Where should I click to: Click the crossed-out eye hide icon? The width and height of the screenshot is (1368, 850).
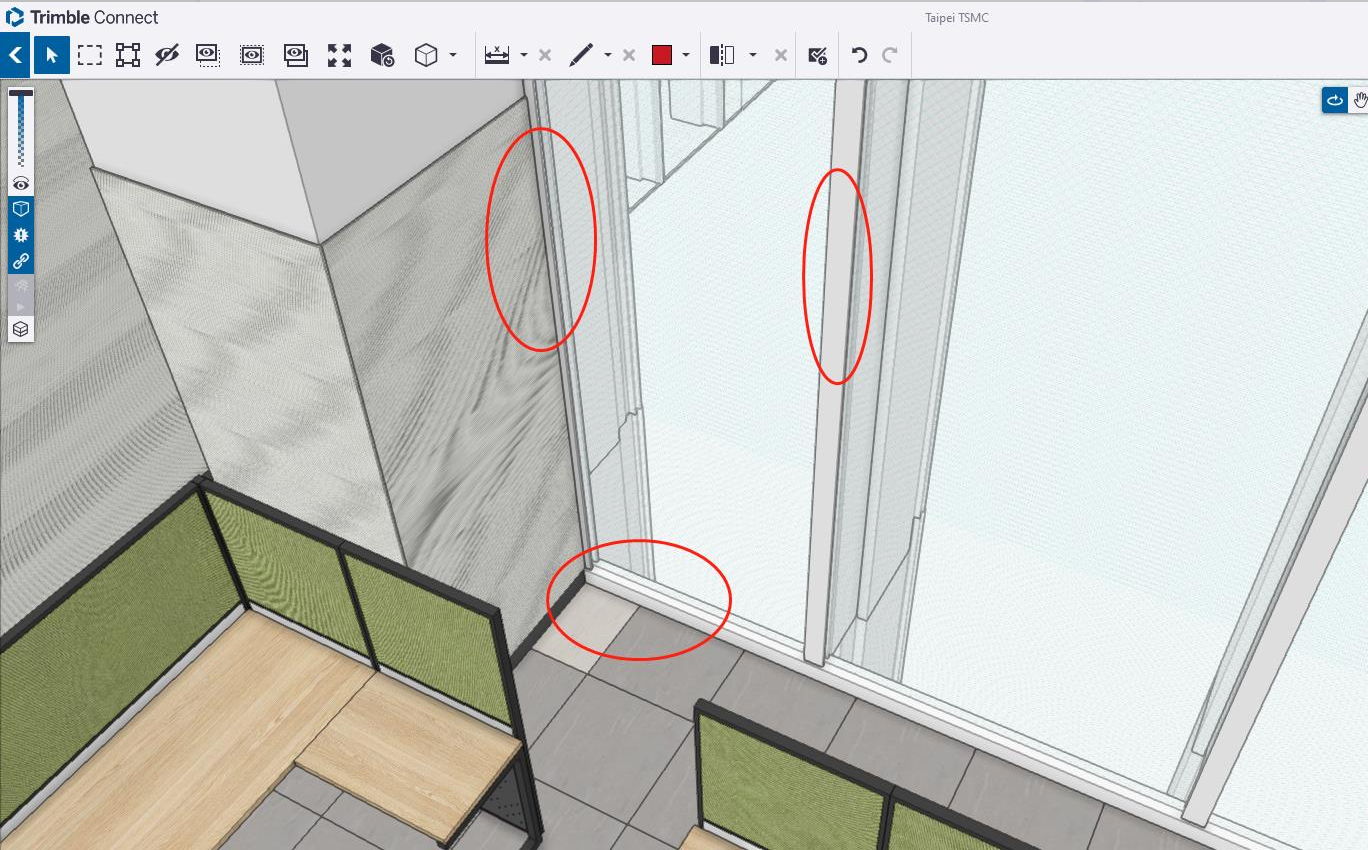167,56
